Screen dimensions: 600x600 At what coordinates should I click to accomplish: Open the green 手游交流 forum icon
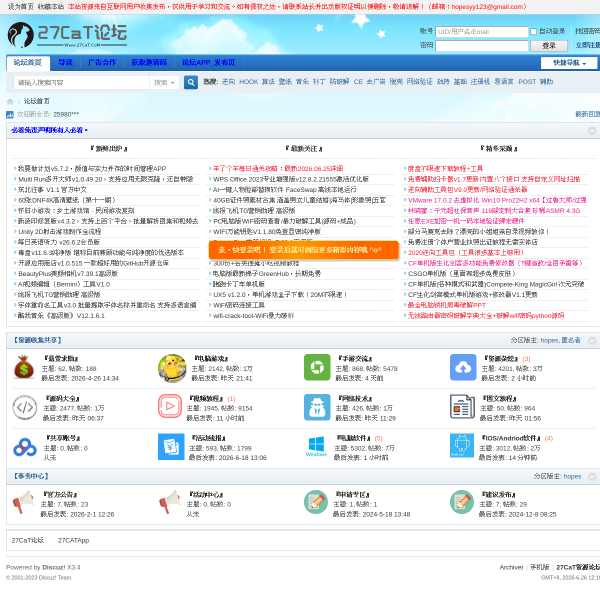pos(317,367)
